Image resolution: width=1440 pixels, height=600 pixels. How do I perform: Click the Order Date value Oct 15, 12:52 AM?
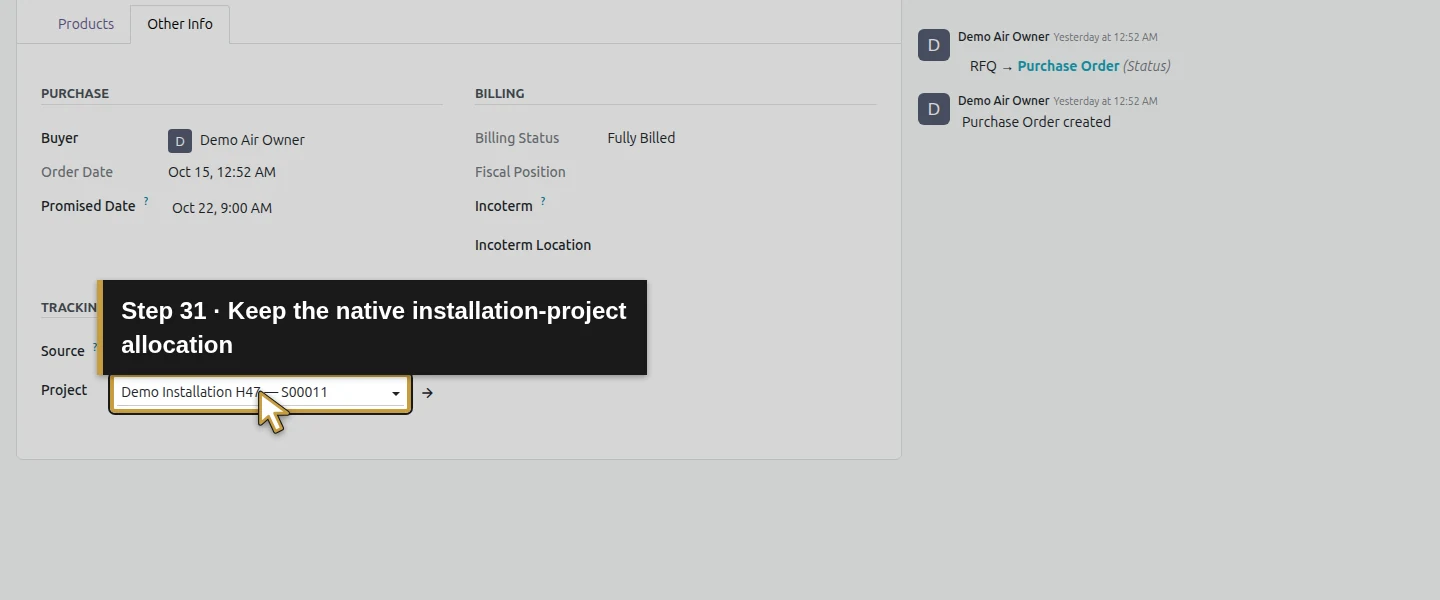coord(222,172)
